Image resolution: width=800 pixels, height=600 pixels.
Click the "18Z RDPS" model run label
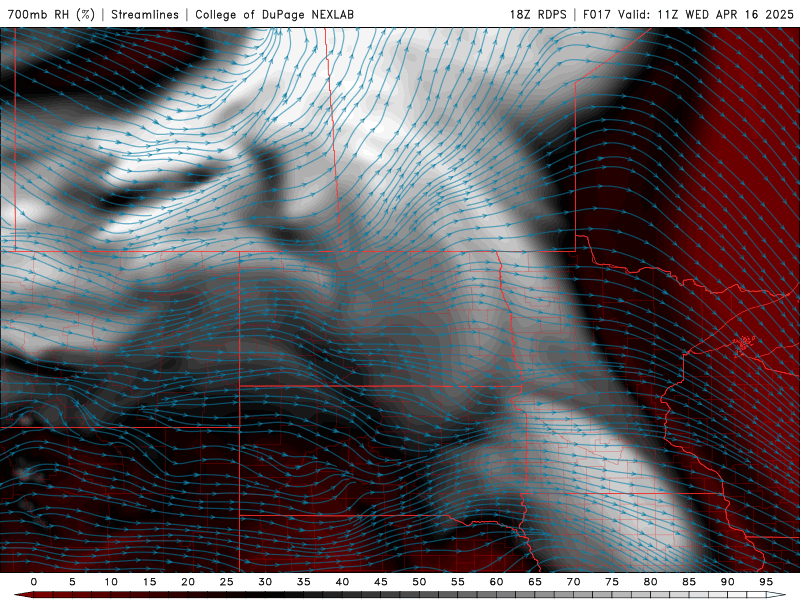(x=538, y=14)
